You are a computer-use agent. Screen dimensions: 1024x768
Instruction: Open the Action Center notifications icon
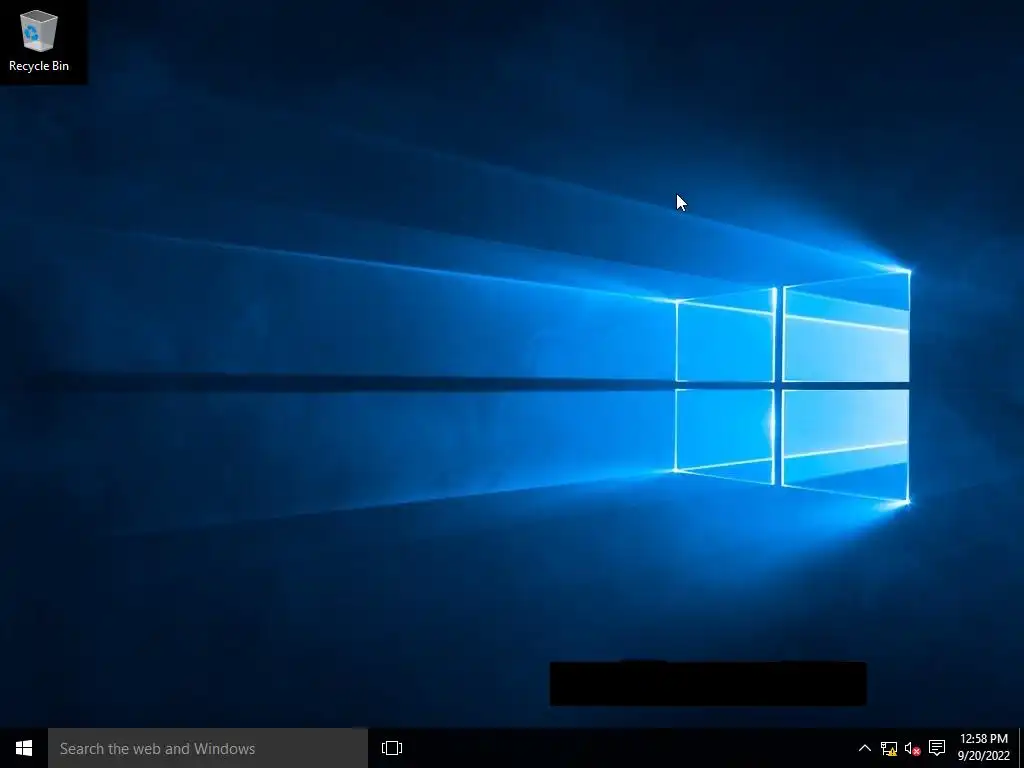pyautogui.click(x=937, y=748)
